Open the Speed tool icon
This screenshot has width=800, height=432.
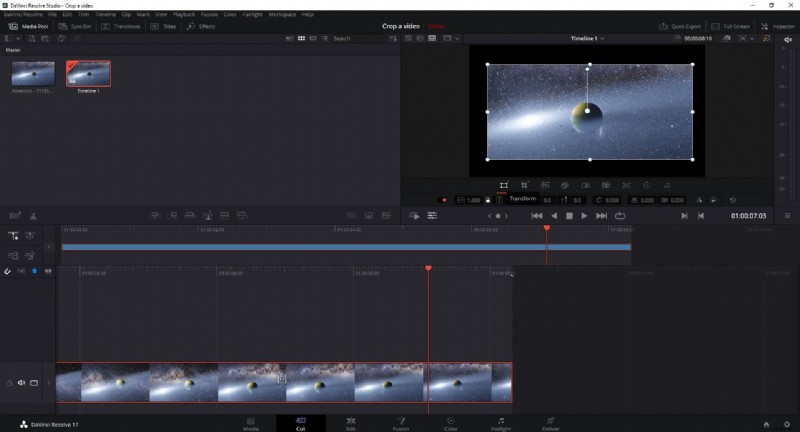pos(585,185)
